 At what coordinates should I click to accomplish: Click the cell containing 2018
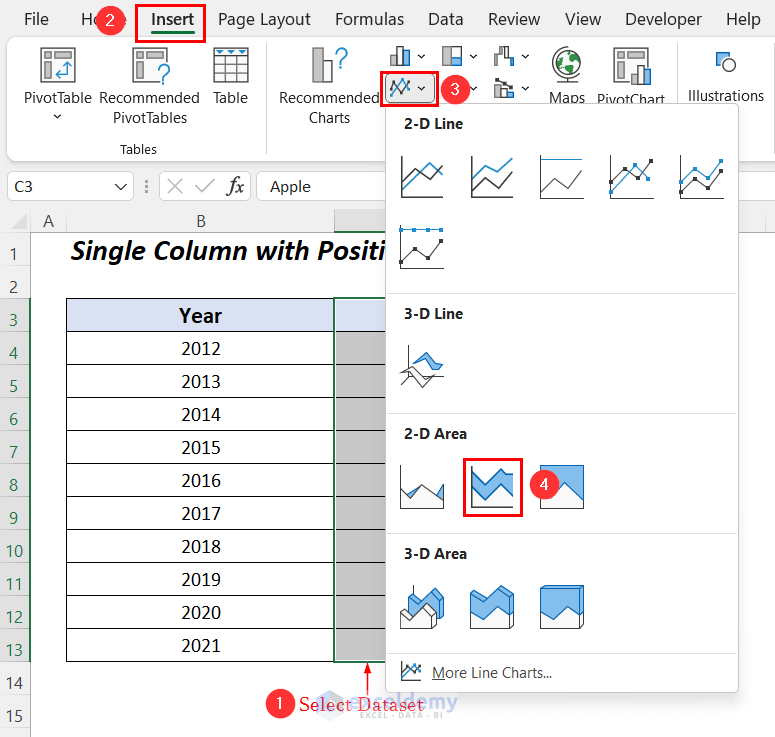(200, 546)
